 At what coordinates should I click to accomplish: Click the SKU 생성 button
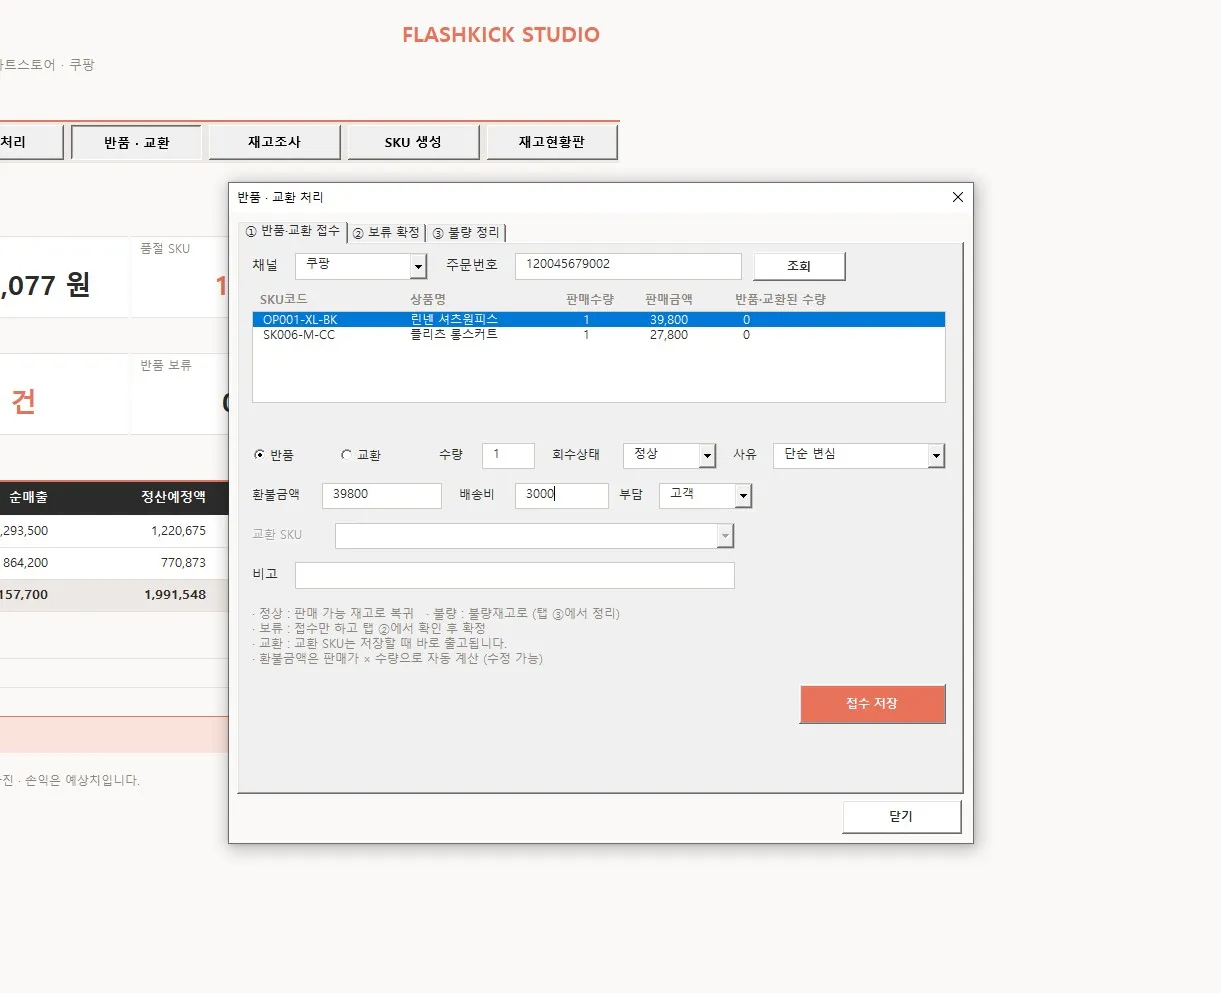(413, 142)
